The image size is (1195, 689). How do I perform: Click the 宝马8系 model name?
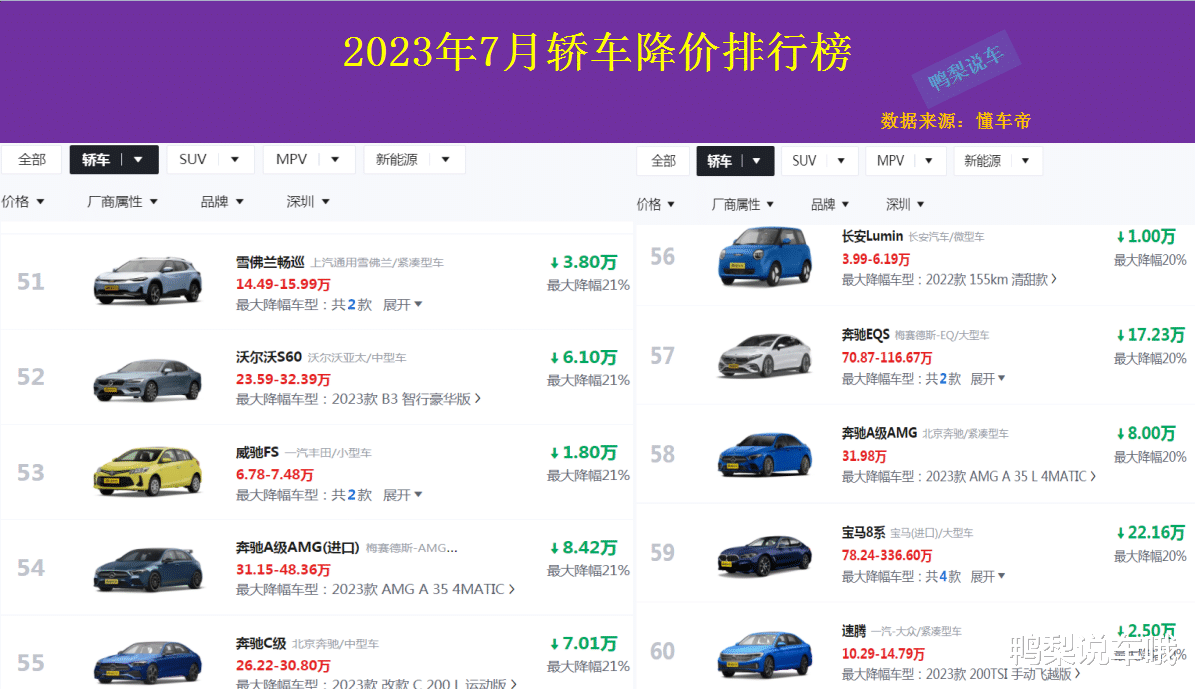(x=863, y=533)
